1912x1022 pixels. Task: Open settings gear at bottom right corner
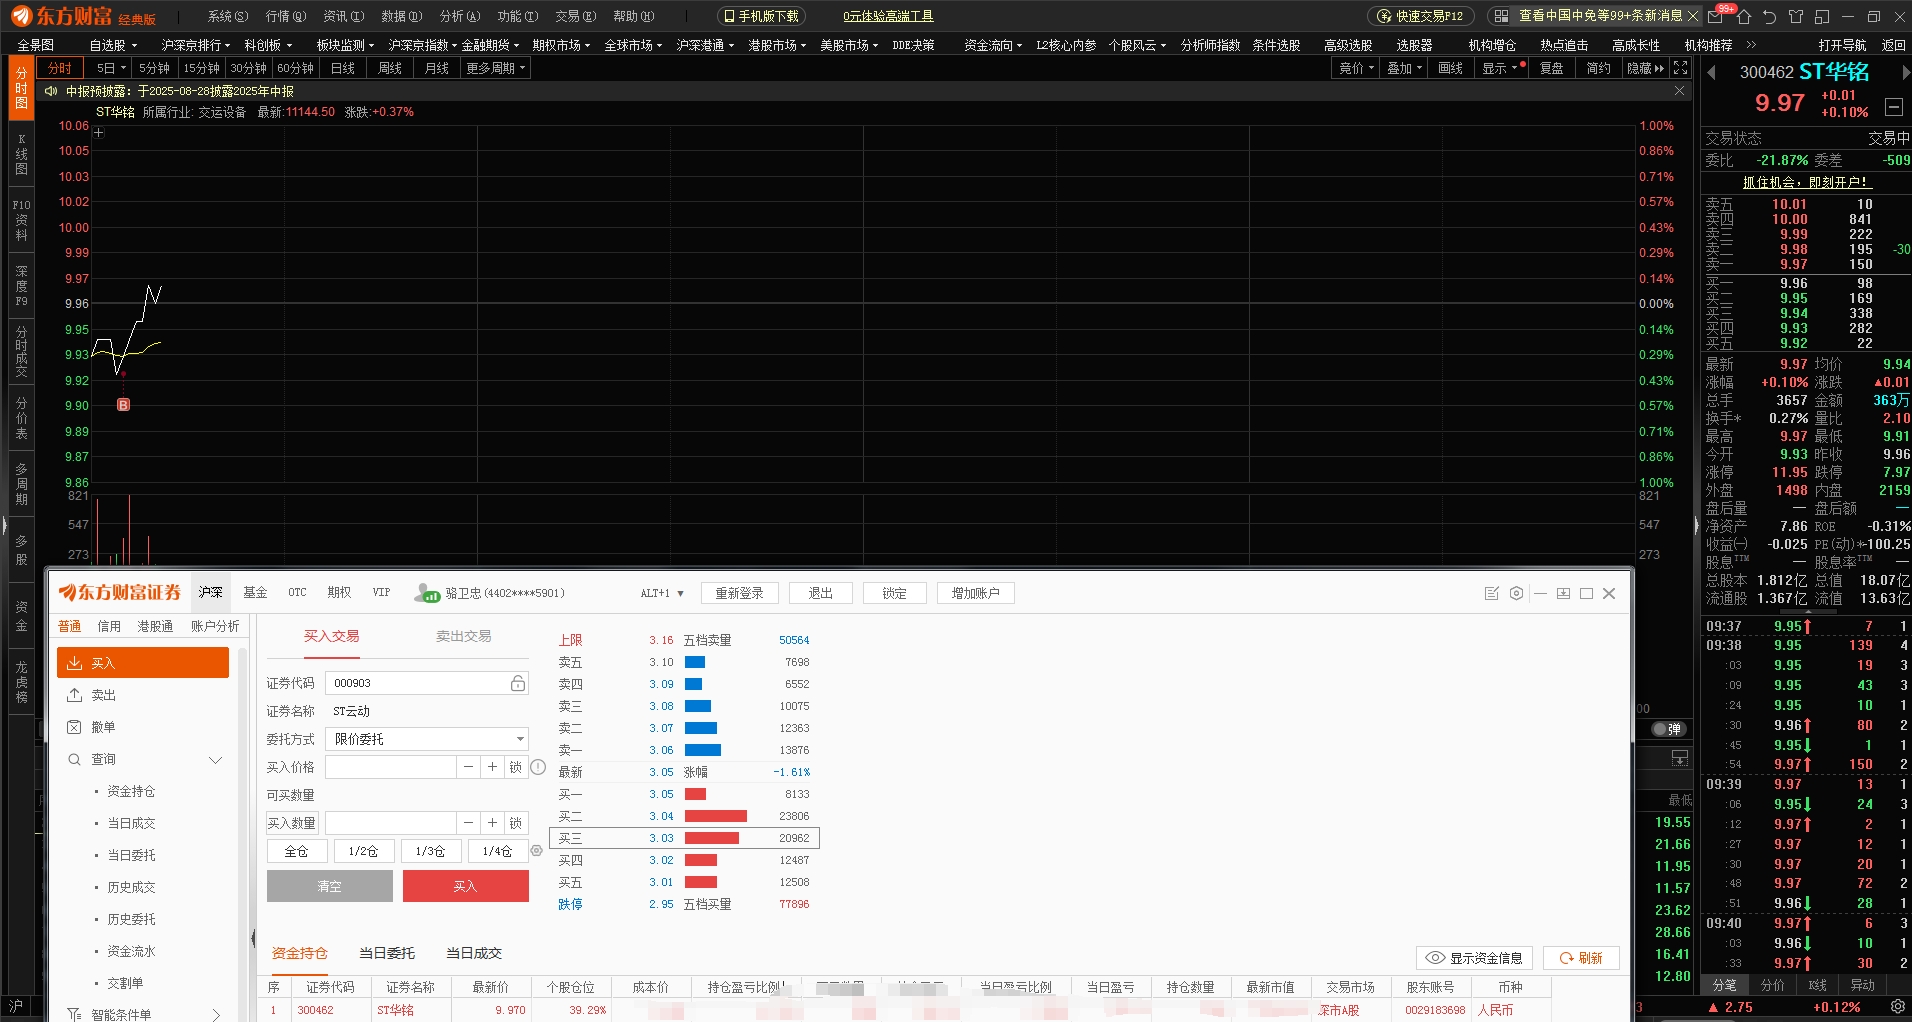click(x=1897, y=1007)
